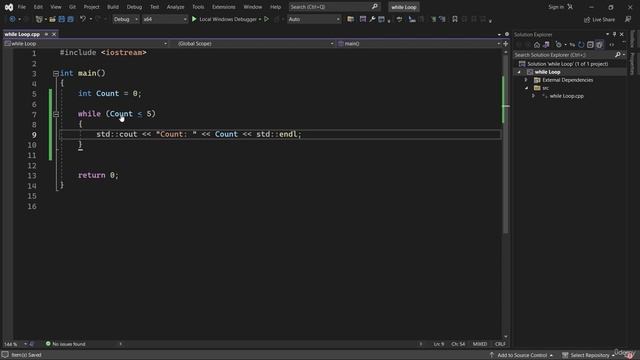
Task: Click the feedback icon beside Live Share
Action: [628, 19]
